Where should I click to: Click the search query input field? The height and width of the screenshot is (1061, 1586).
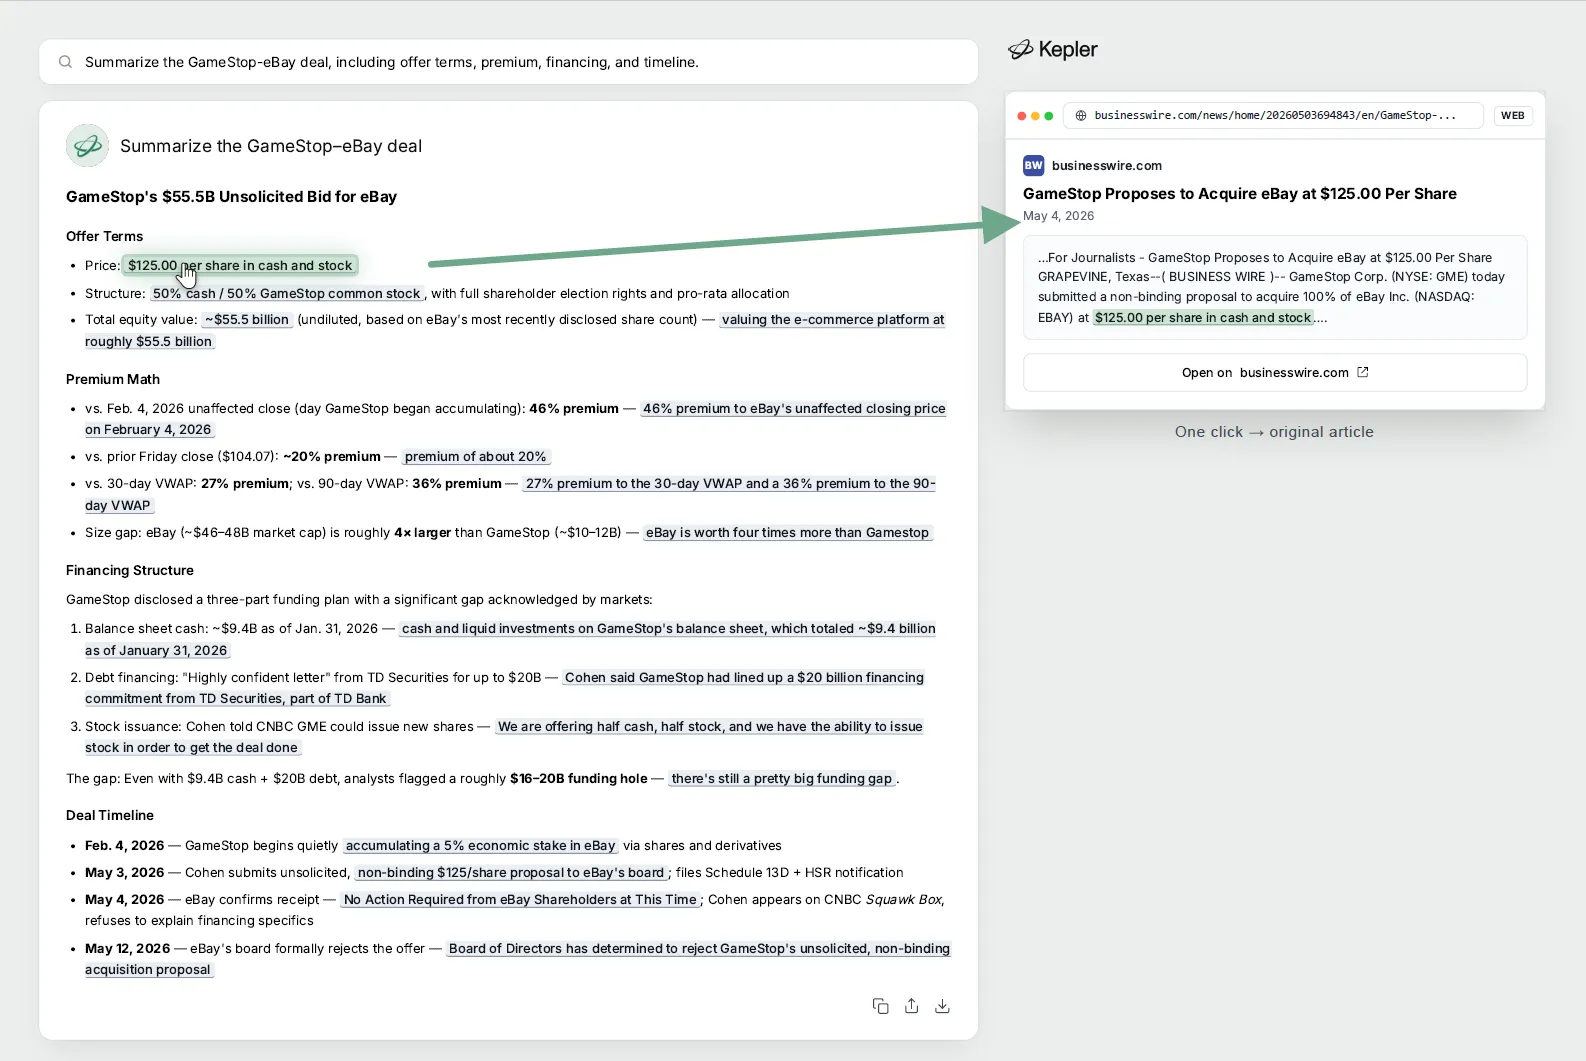point(508,62)
